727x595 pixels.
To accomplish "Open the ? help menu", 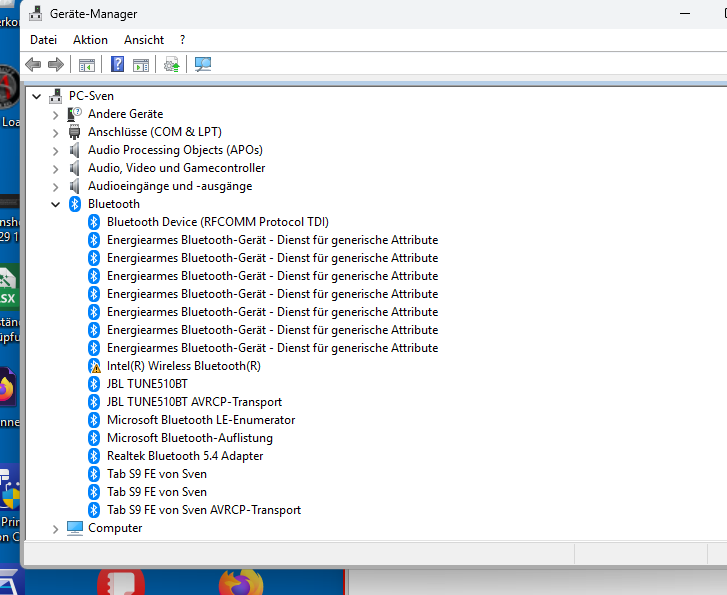I will click(x=183, y=40).
